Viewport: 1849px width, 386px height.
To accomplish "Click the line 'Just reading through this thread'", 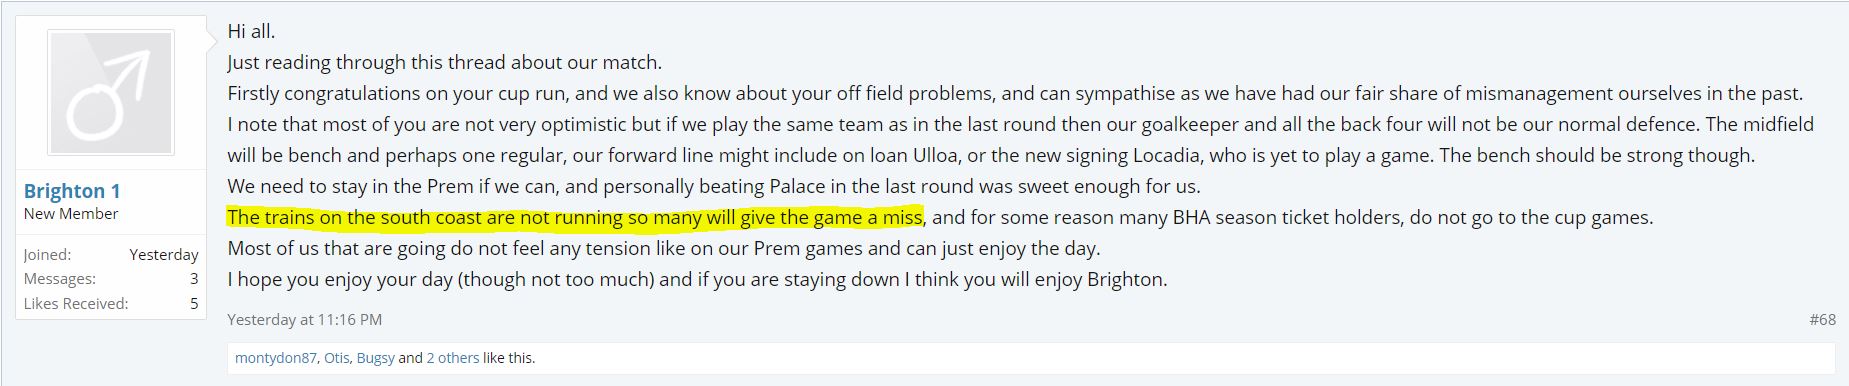I will [444, 62].
